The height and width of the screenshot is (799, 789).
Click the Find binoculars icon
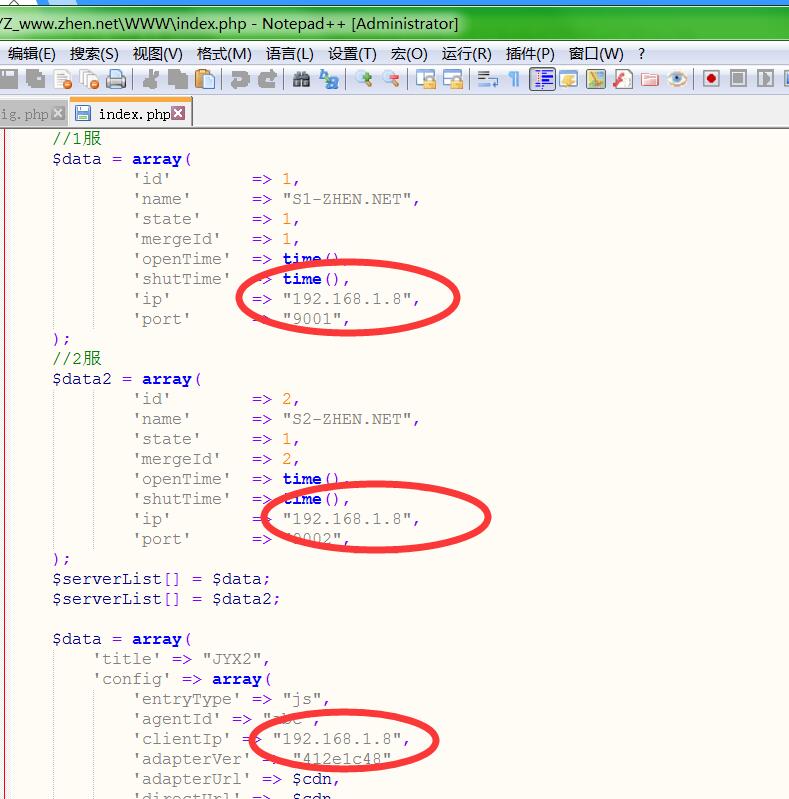301,79
